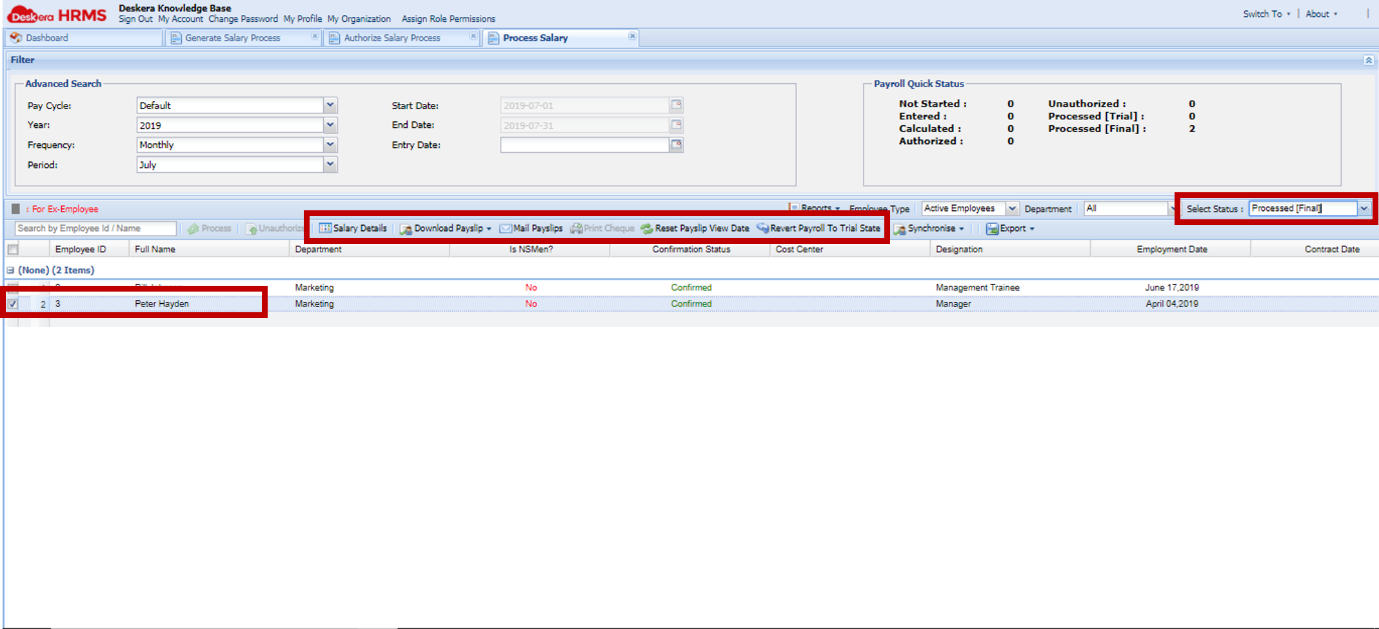Viewport: 1379px width, 629px height.
Task: Click the Department filter combo field
Action: 1126,209
